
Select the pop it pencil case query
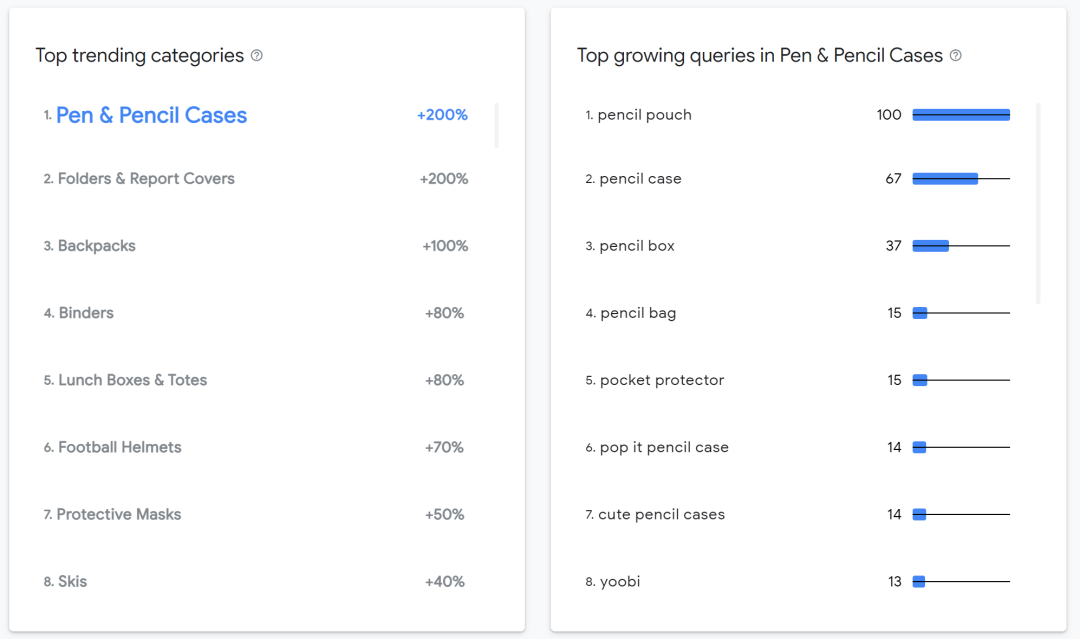pos(664,447)
